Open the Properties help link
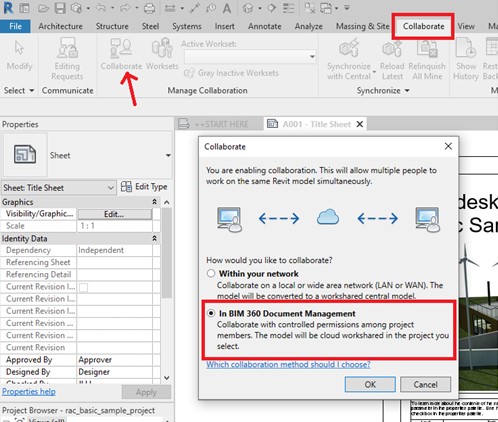 pyautogui.click(x=29, y=391)
